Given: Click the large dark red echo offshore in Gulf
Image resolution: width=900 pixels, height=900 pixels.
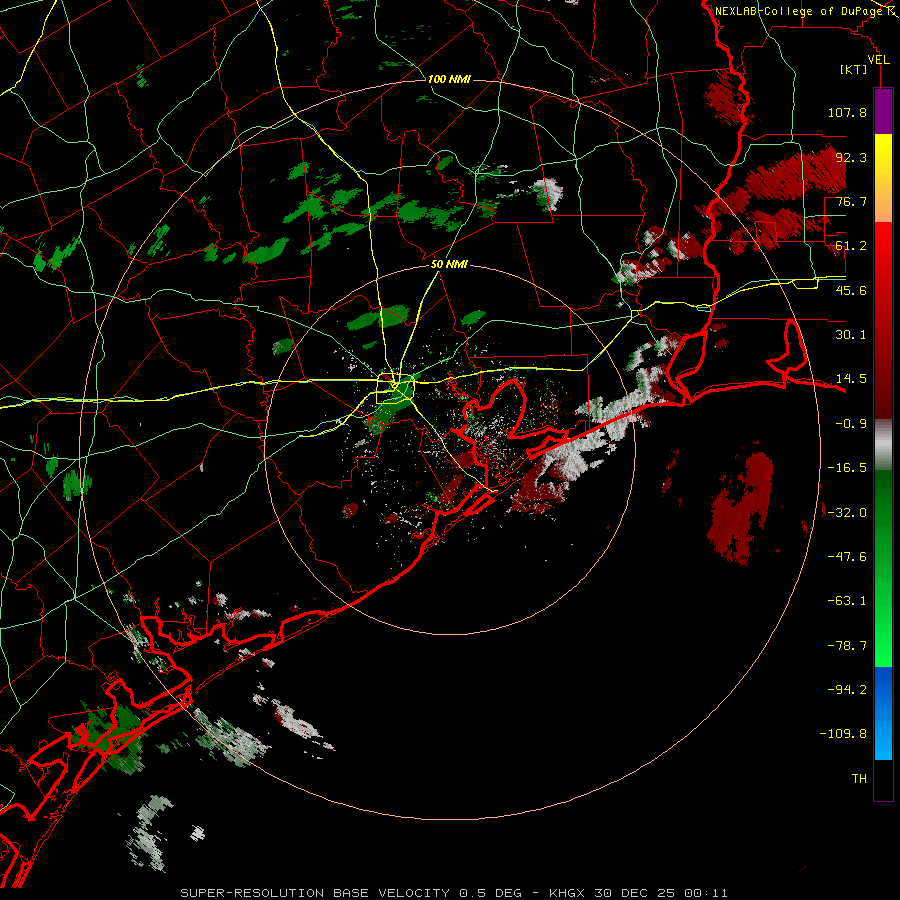Looking at the screenshot, I should [x=740, y=511].
